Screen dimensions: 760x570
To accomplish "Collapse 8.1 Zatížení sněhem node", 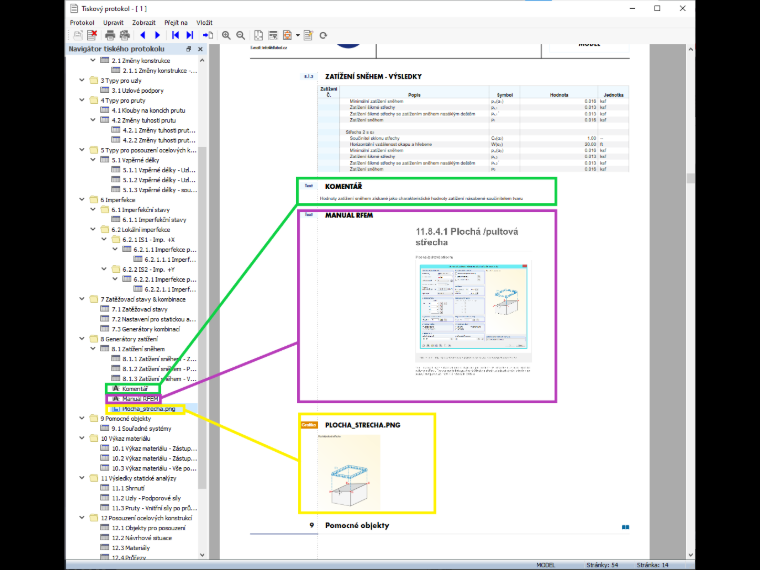I will 93,348.
